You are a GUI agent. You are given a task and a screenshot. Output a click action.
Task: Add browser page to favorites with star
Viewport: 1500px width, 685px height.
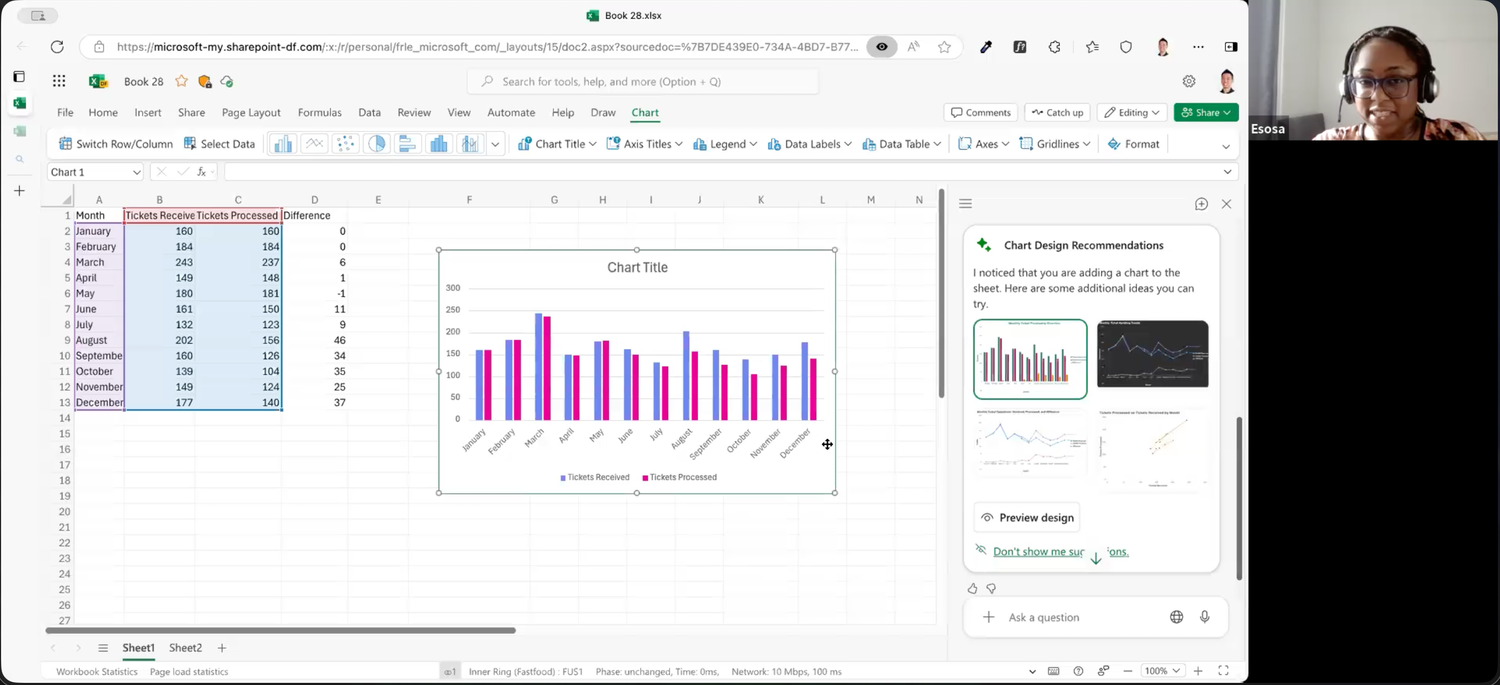944,47
